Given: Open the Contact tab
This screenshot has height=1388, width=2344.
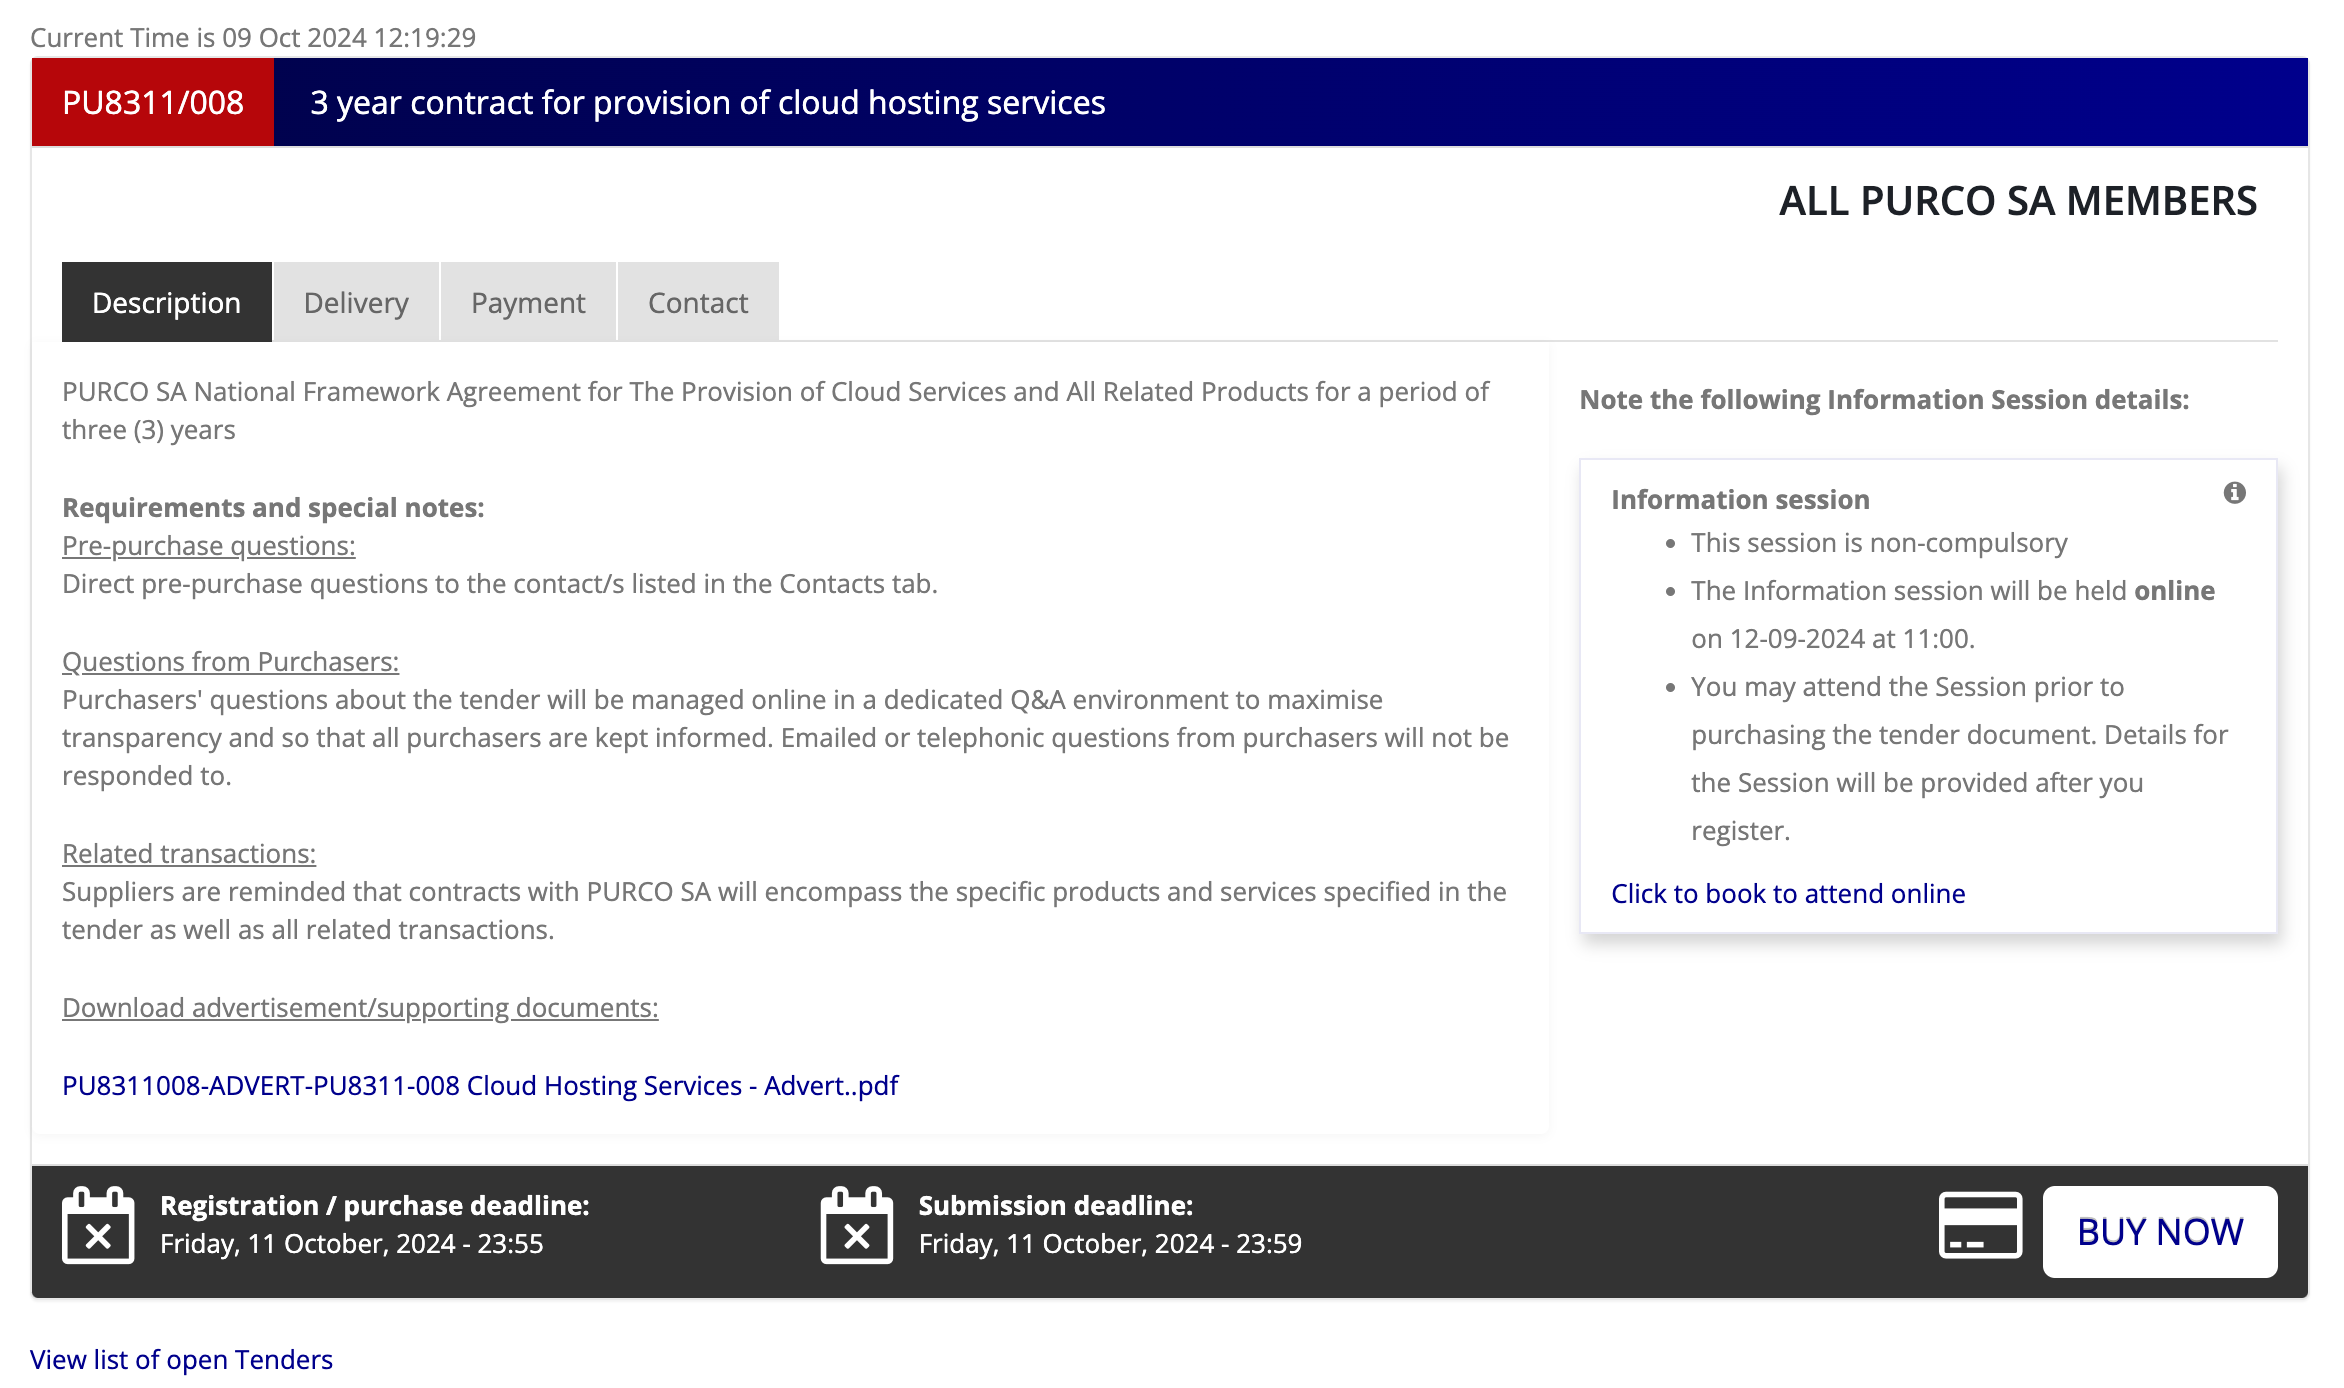Looking at the screenshot, I should click(x=697, y=301).
